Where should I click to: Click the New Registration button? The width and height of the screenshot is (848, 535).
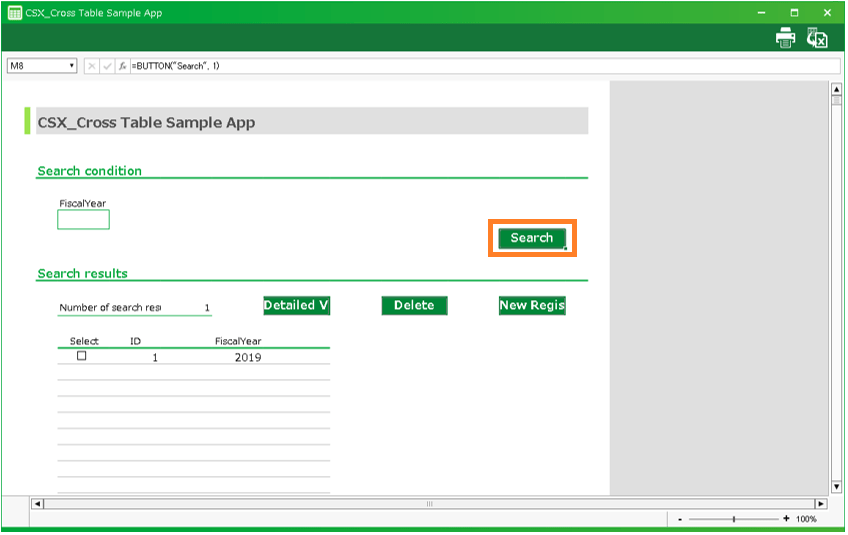point(532,306)
